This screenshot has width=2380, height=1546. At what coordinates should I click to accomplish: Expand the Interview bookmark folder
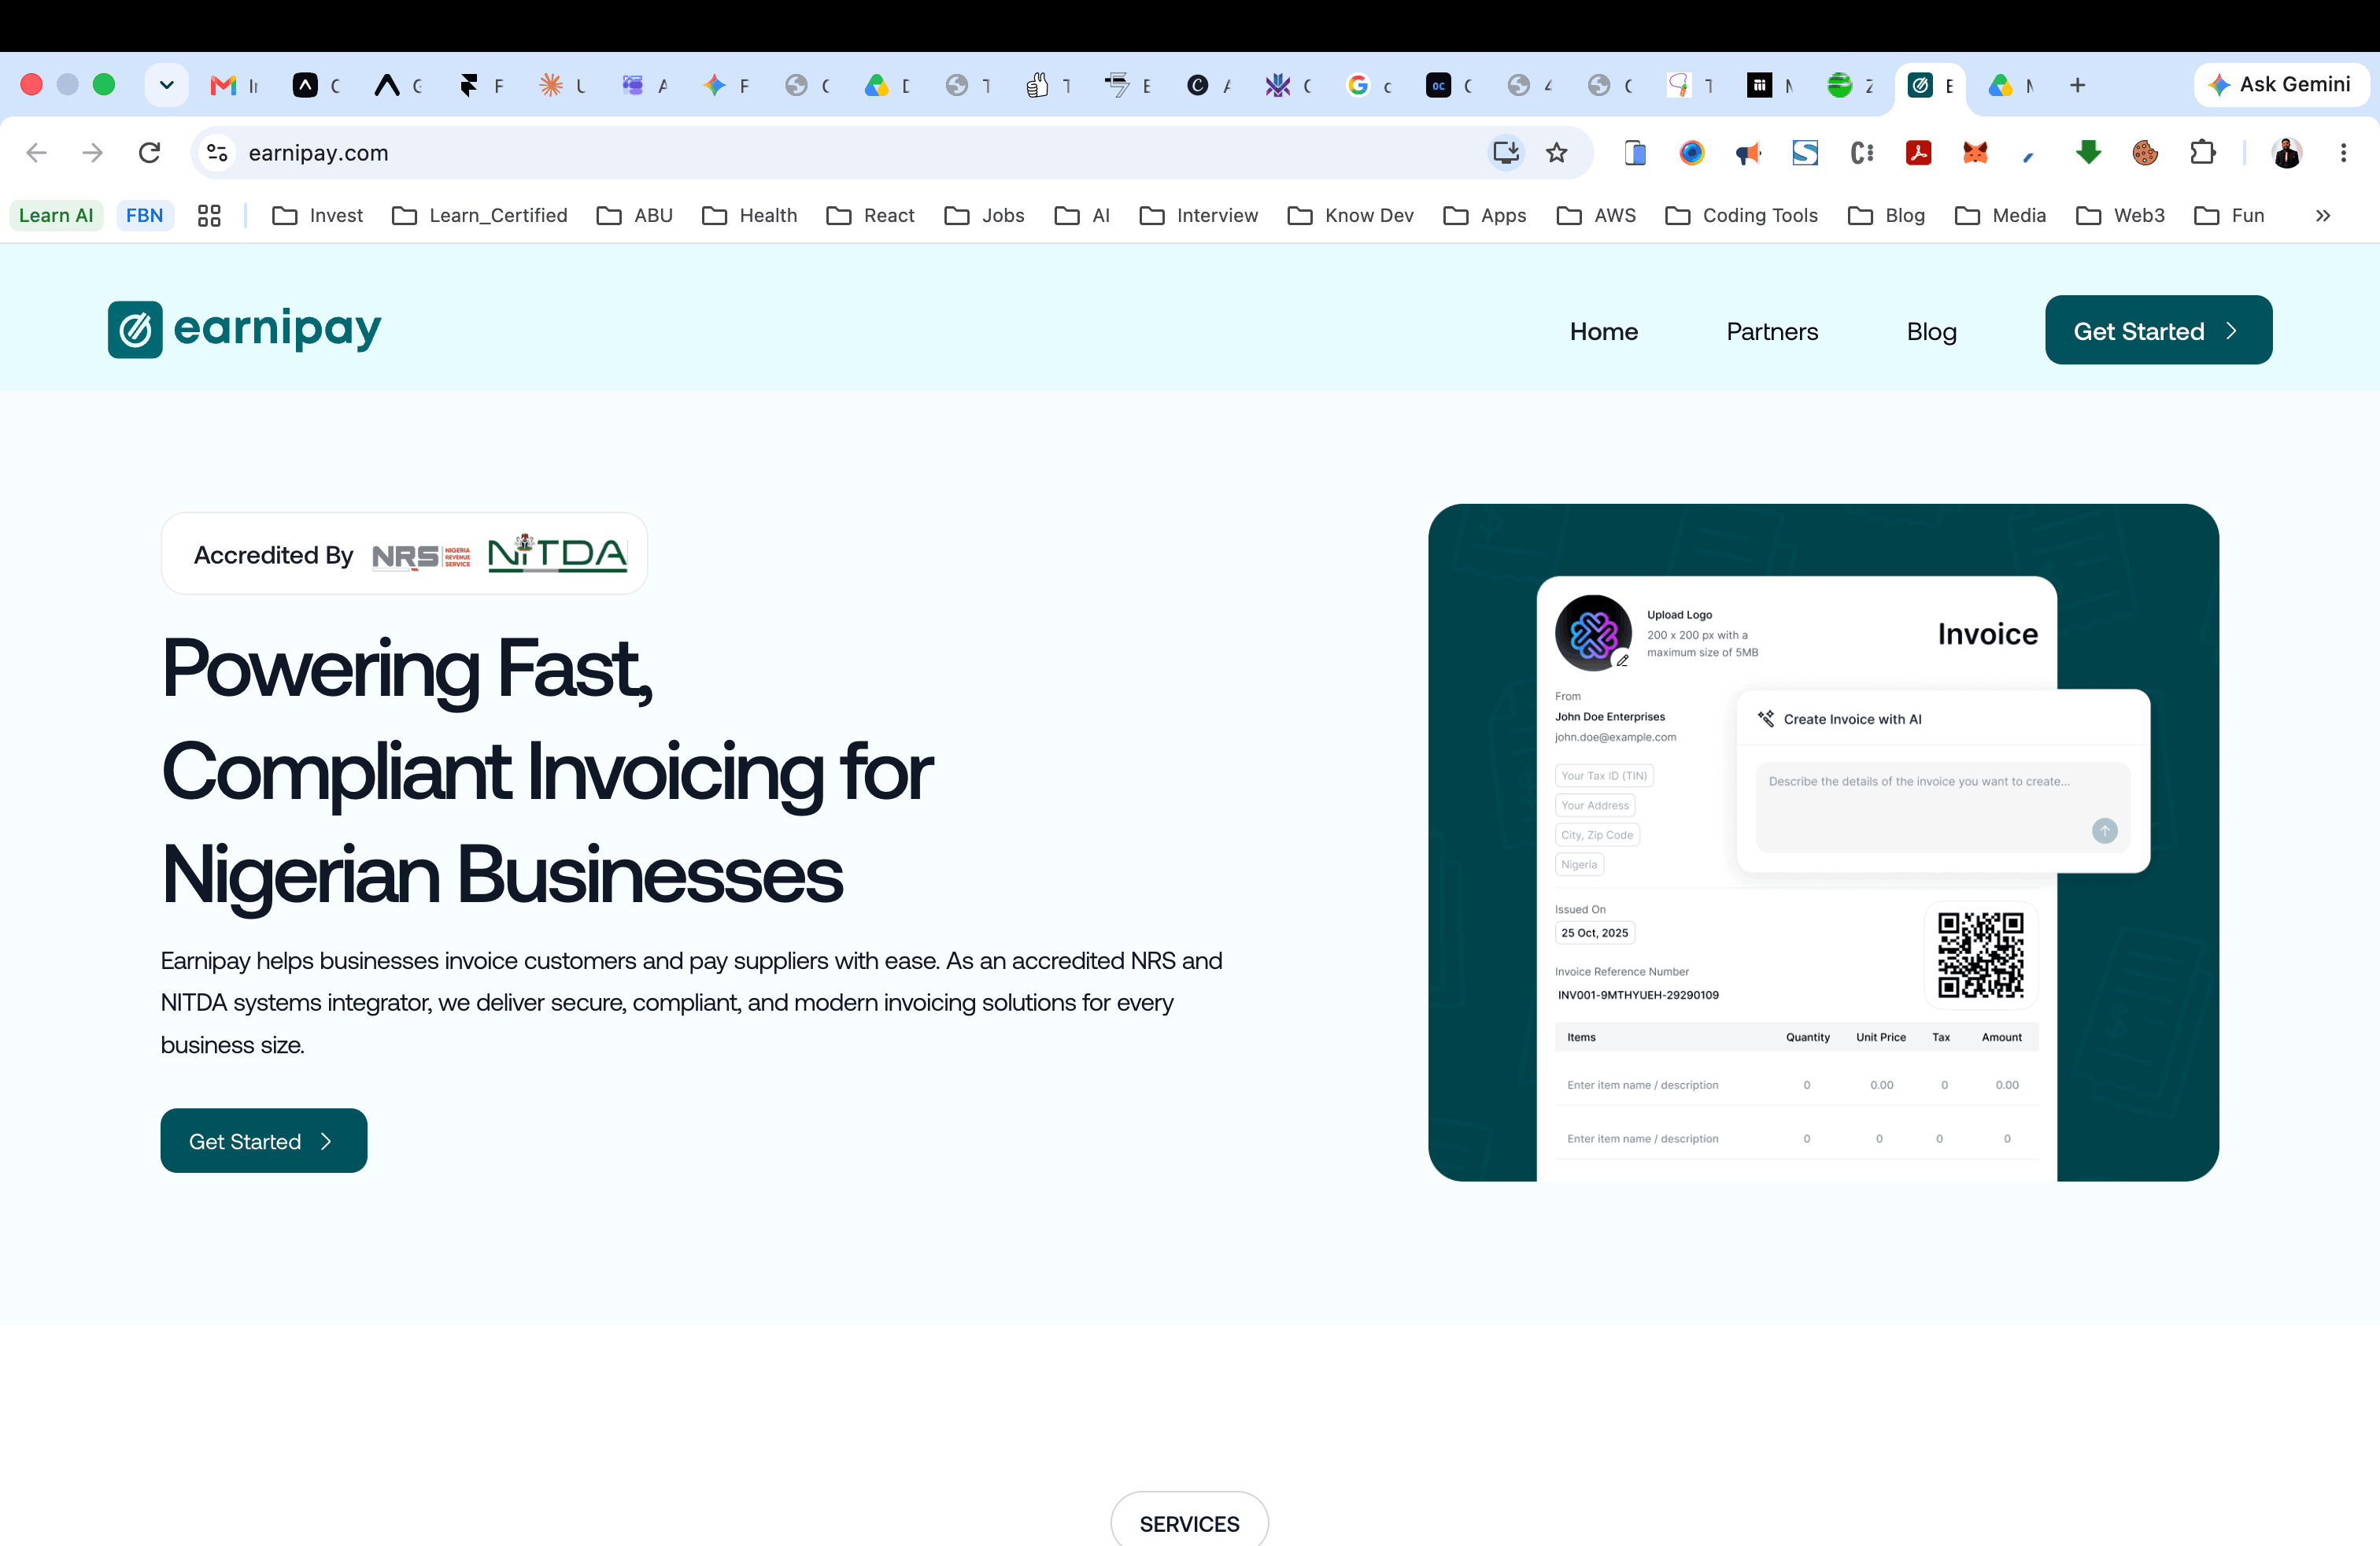tap(1198, 215)
